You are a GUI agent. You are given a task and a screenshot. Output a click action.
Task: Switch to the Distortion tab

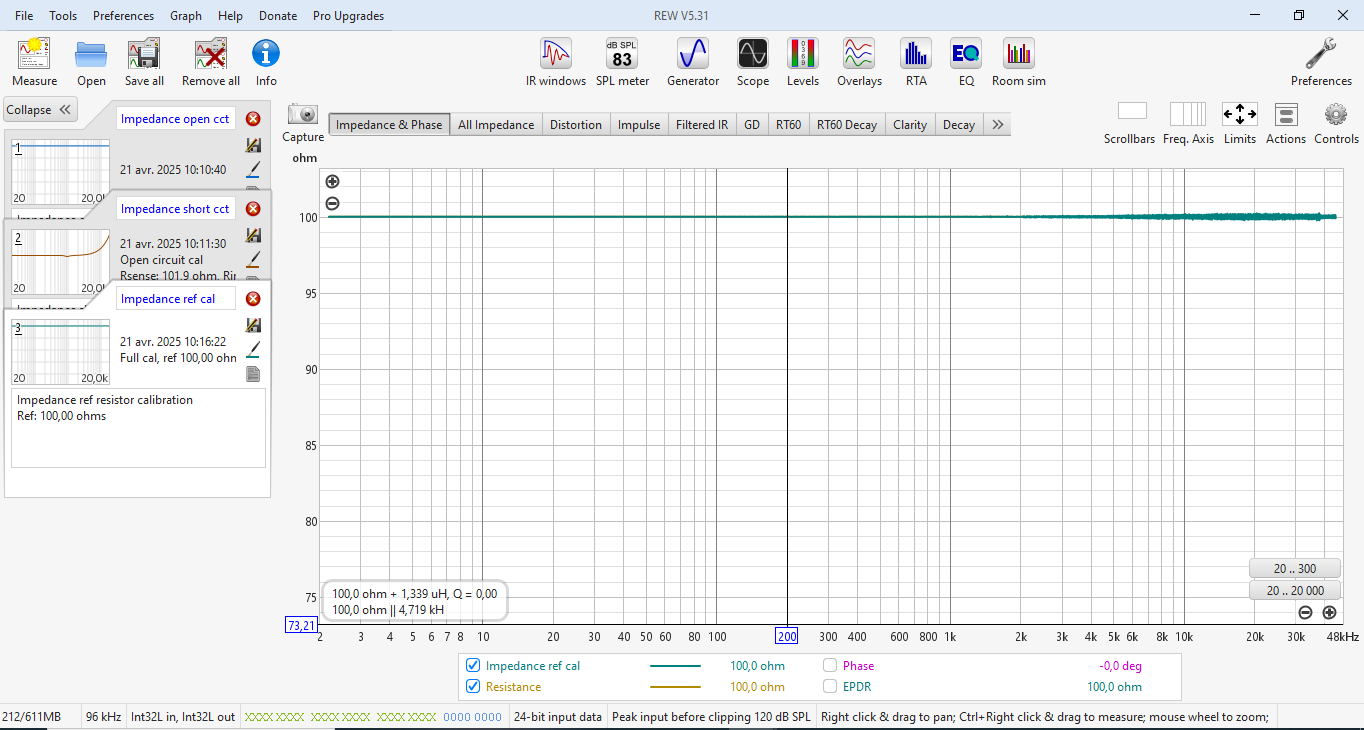point(575,125)
